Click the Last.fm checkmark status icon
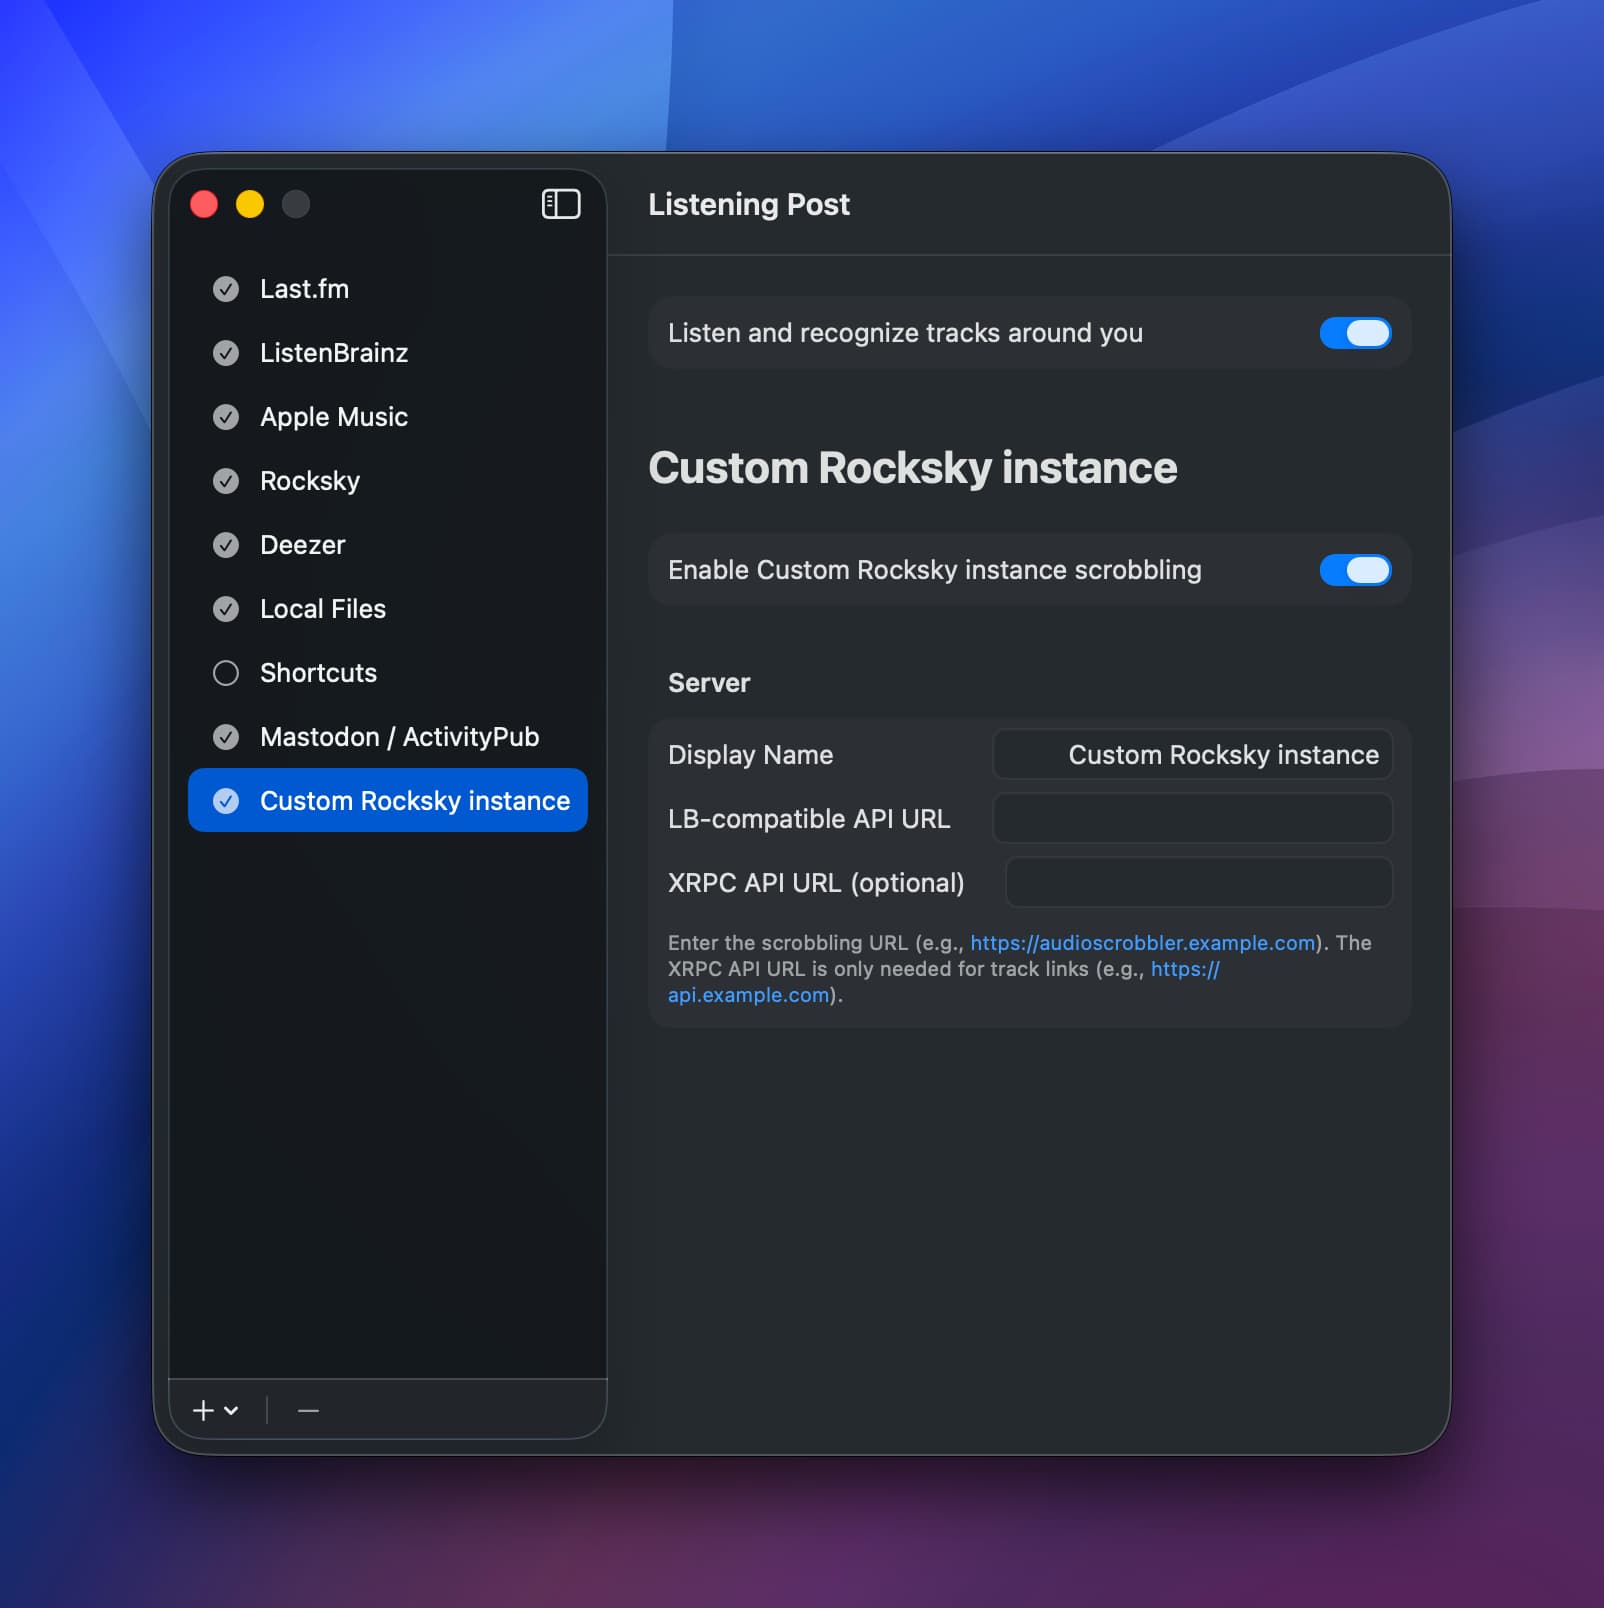1604x1608 pixels. coord(226,289)
